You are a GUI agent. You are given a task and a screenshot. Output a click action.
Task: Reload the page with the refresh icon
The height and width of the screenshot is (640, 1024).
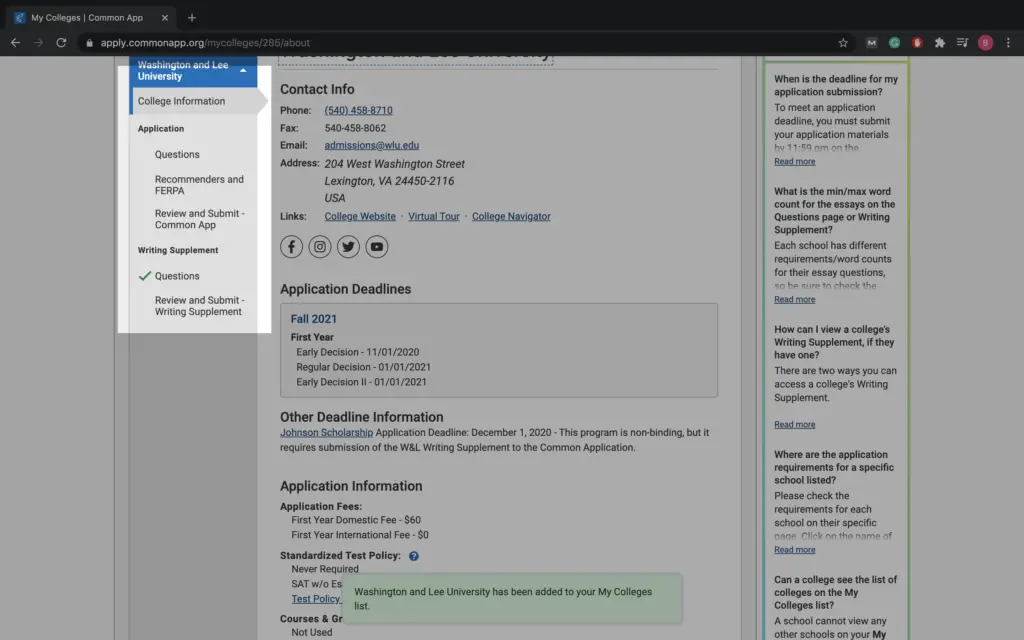(x=61, y=42)
